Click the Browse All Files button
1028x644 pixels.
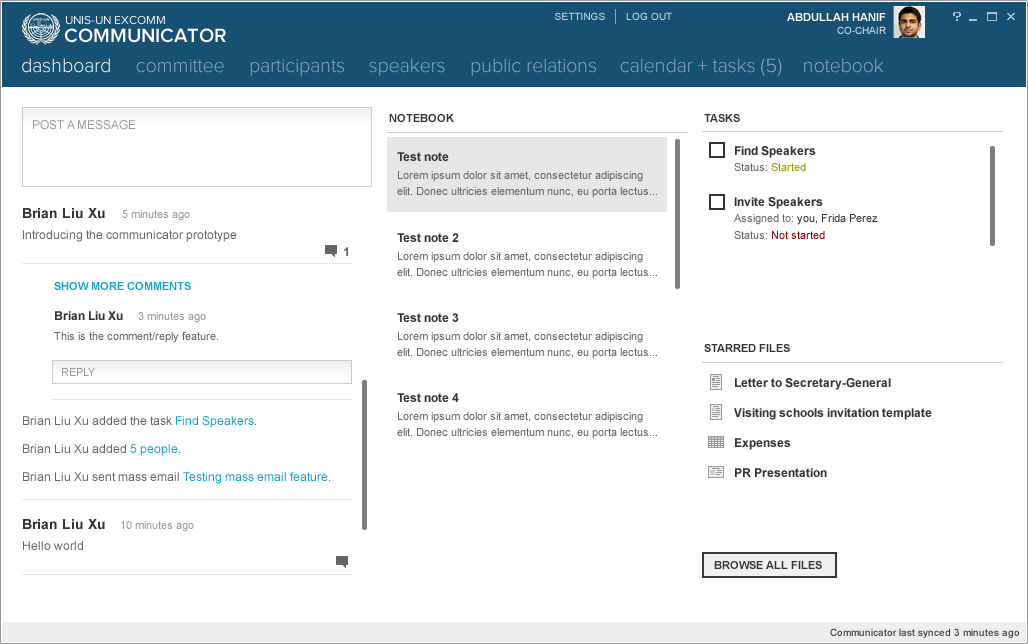(769, 565)
